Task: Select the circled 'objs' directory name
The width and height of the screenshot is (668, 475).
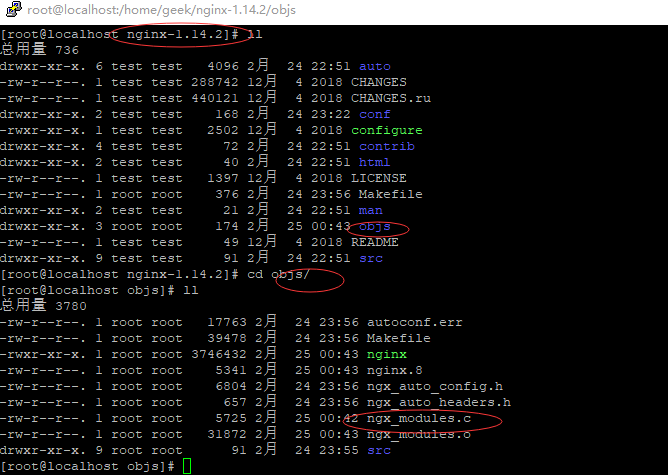Action: click(x=375, y=227)
